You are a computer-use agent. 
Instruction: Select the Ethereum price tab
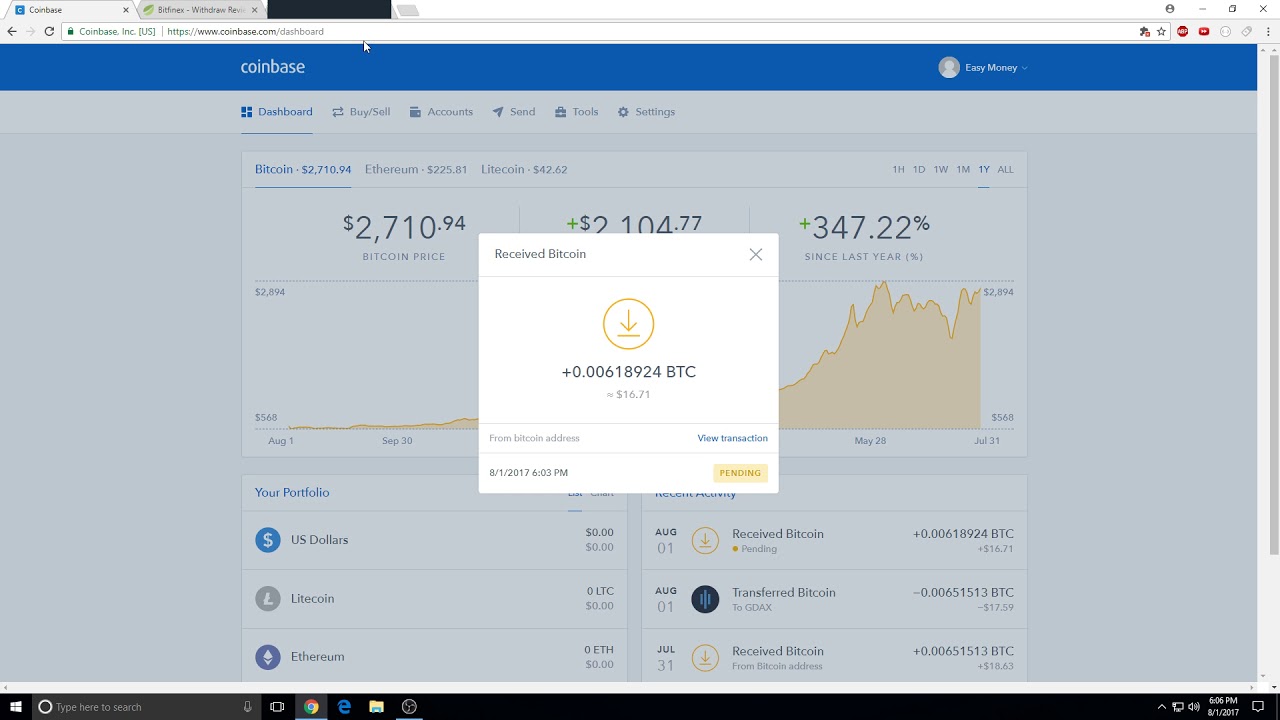(416, 169)
